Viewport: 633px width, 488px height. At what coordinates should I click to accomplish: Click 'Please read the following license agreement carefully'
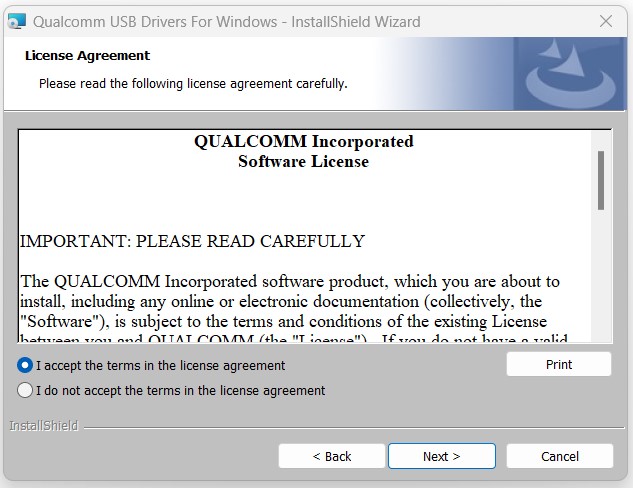pyautogui.click(x=193, y=84)
